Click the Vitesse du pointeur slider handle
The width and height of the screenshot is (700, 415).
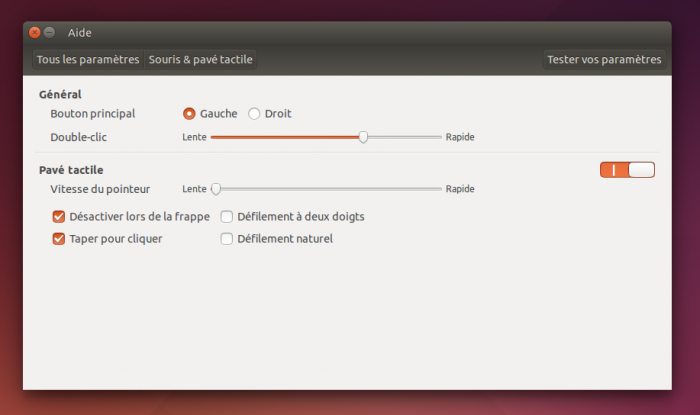tap(215, 189)
